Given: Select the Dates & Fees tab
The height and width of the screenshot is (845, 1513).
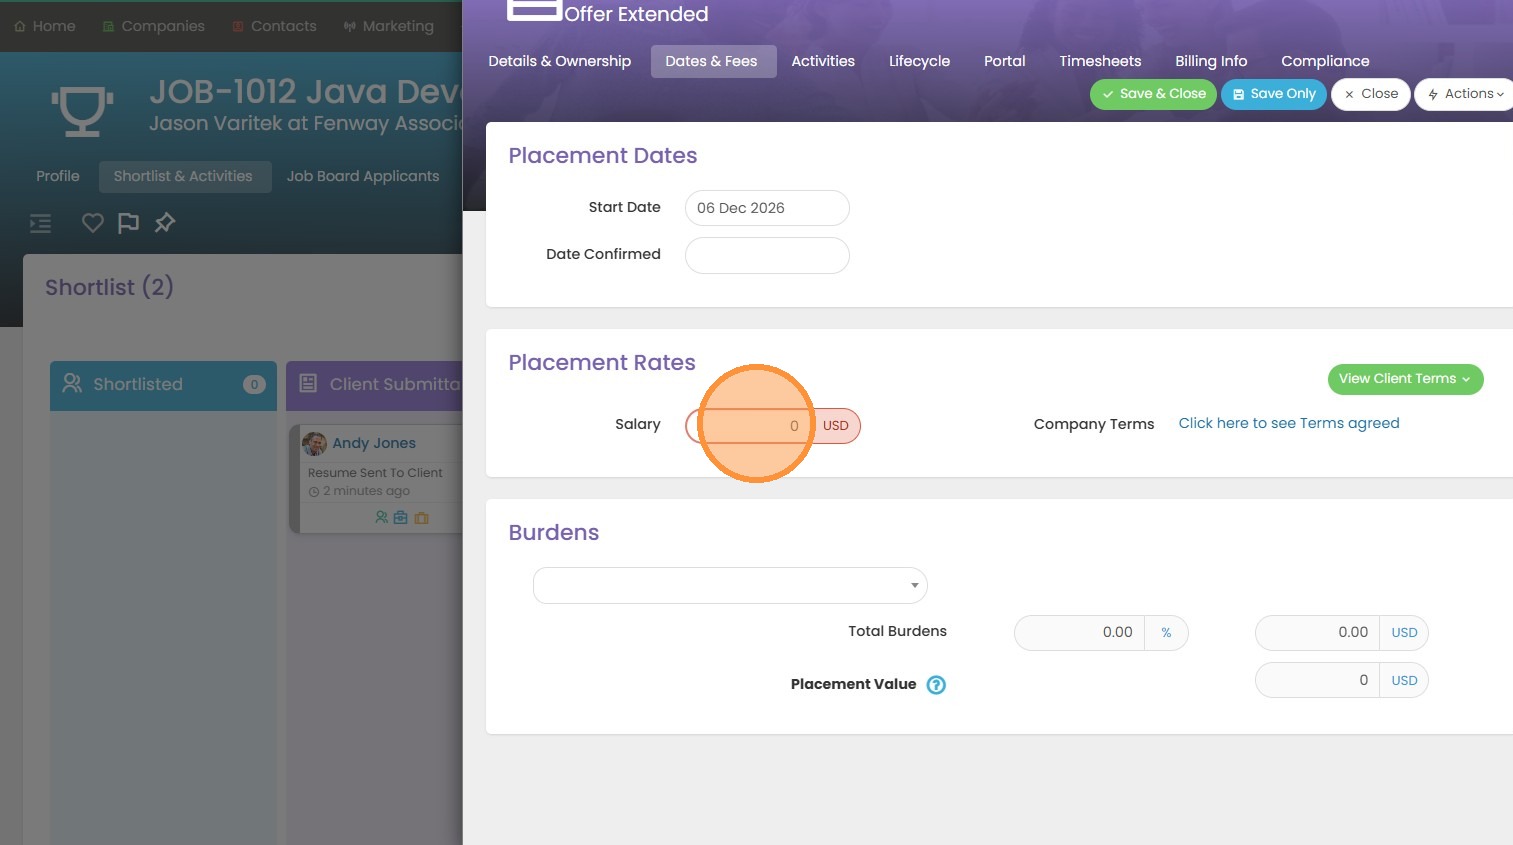Looking at the screenshot, I should [x=712, y=61].
